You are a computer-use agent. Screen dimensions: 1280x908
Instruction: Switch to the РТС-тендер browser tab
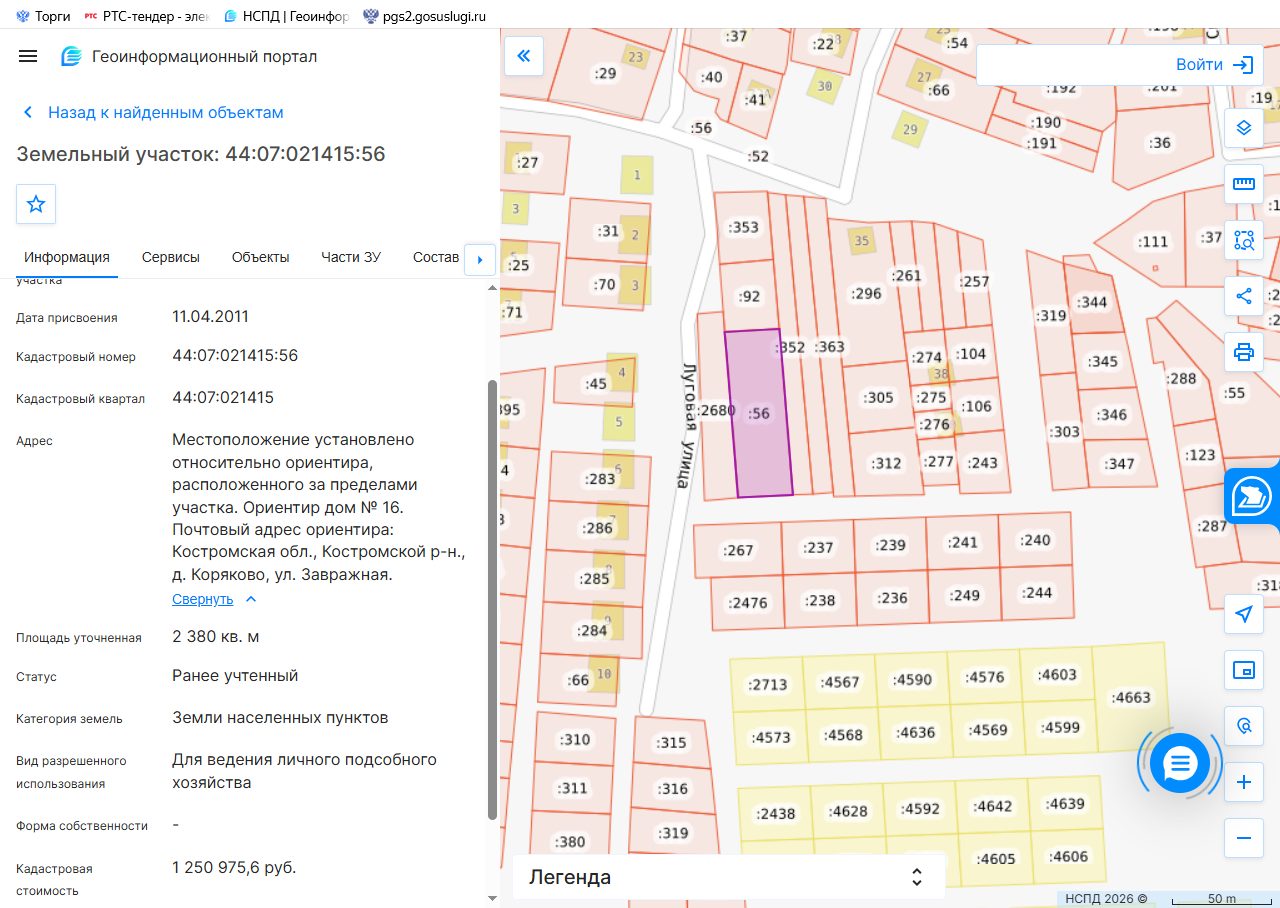(x=146, y=15)
